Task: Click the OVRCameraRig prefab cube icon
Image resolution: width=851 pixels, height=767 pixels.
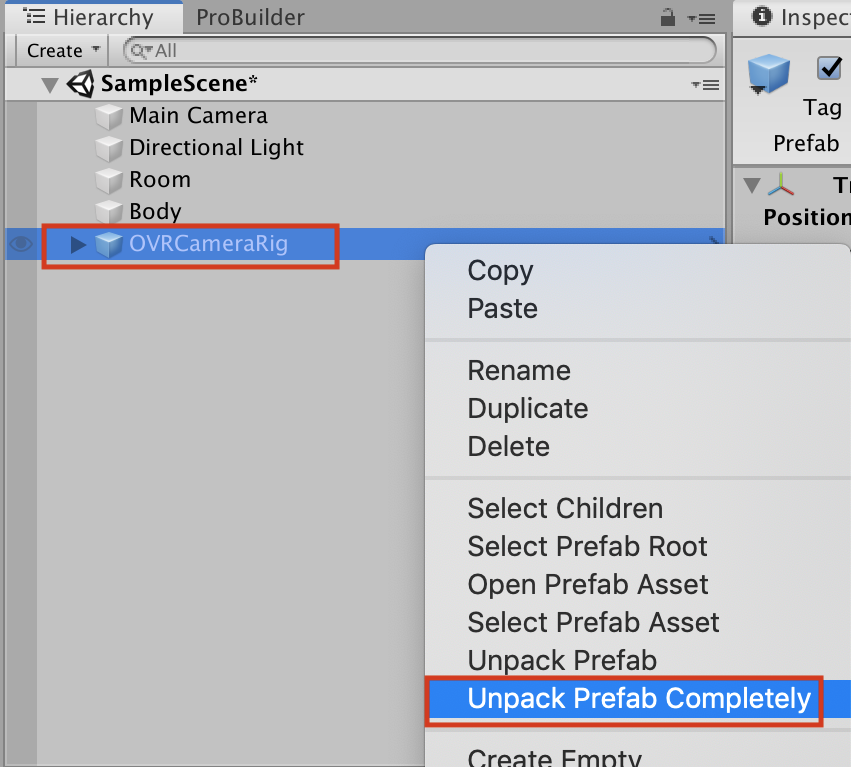Action: tap(109, 244)
